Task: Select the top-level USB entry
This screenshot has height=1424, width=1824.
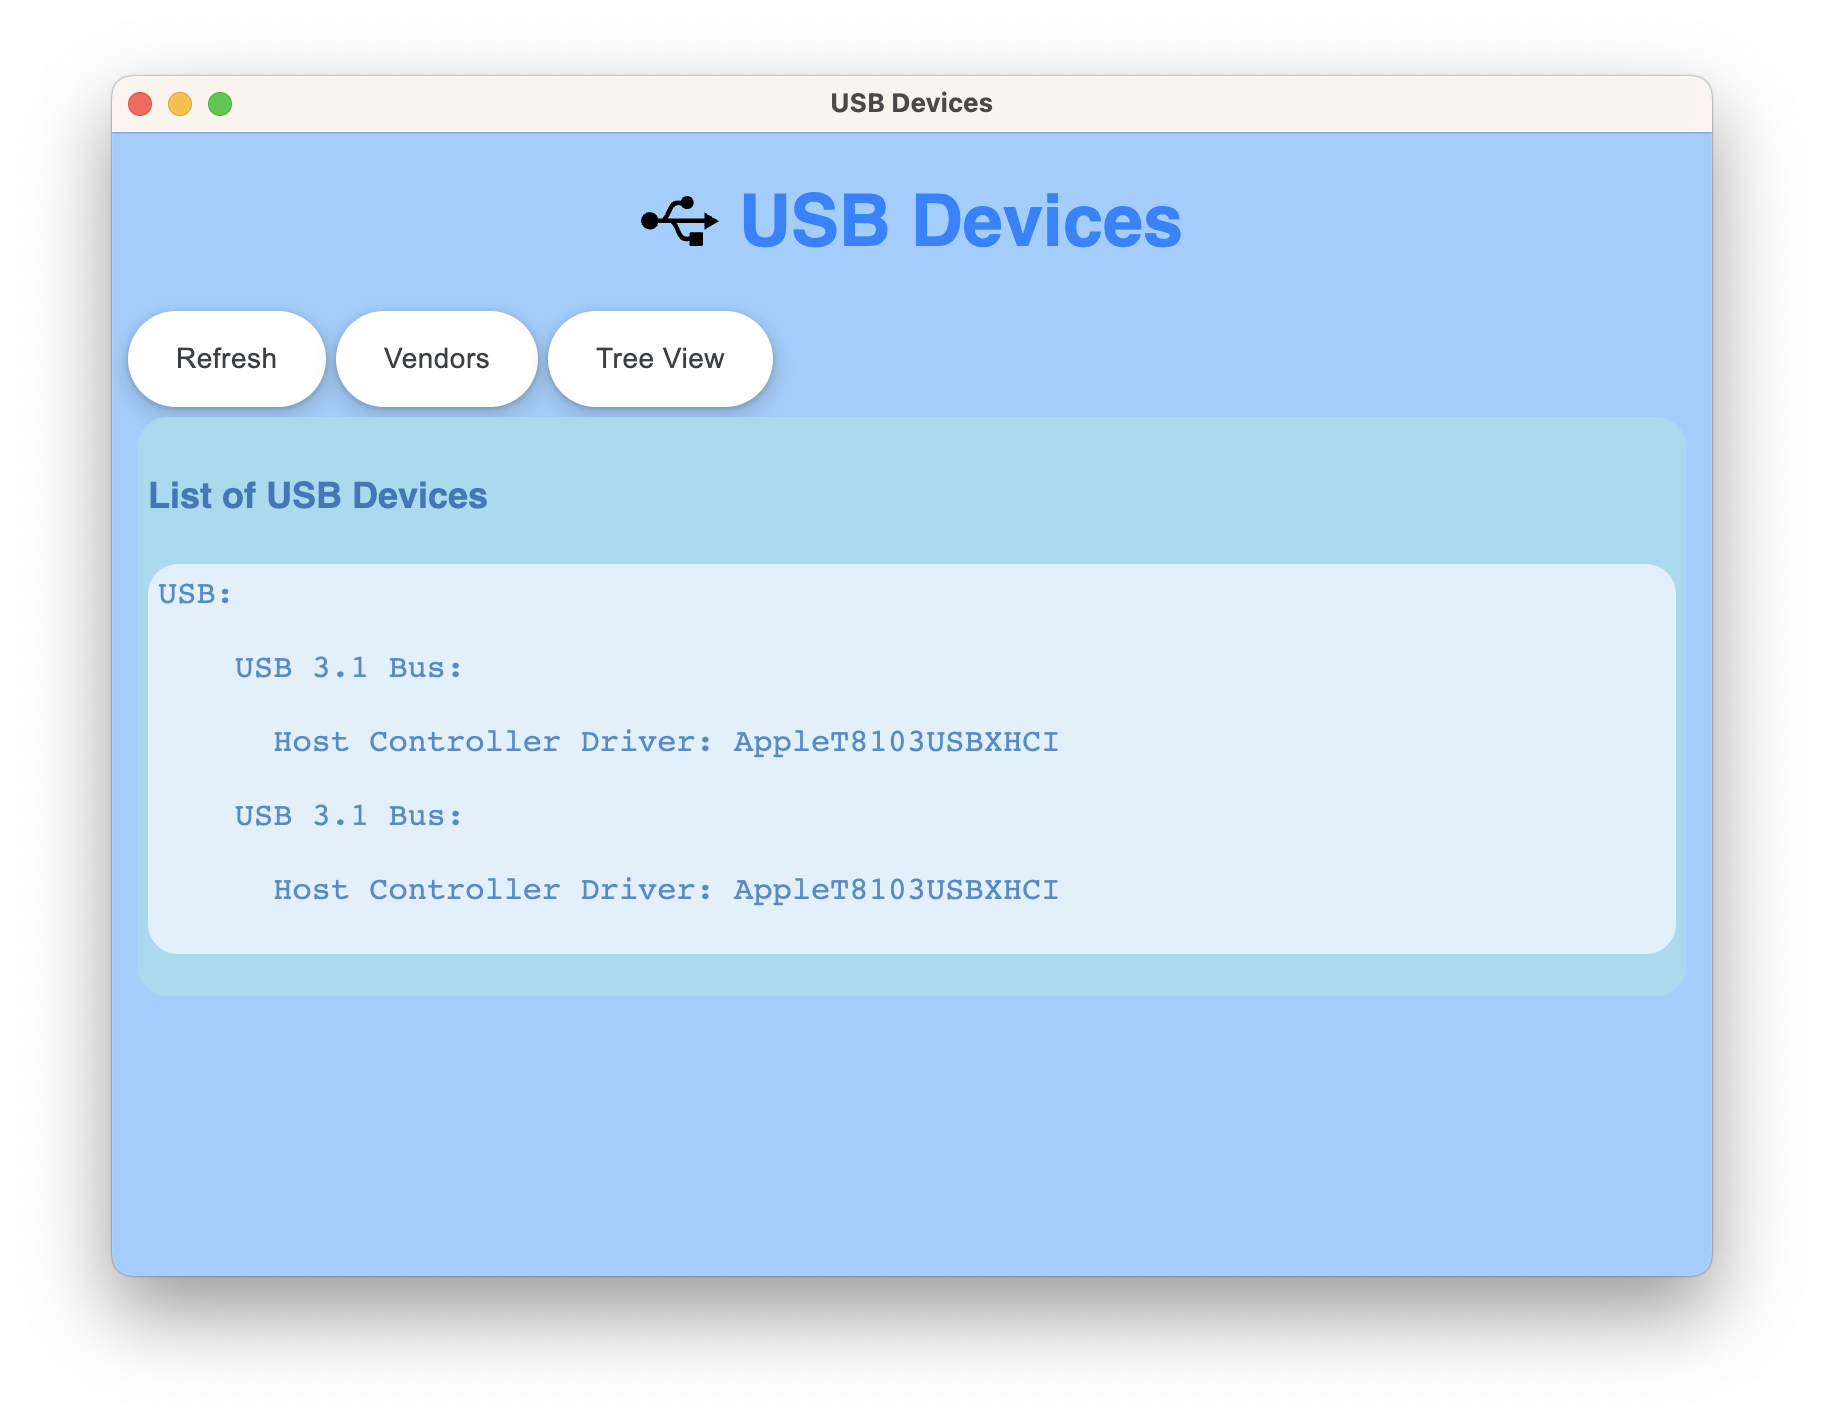Action: click(194, 593)
